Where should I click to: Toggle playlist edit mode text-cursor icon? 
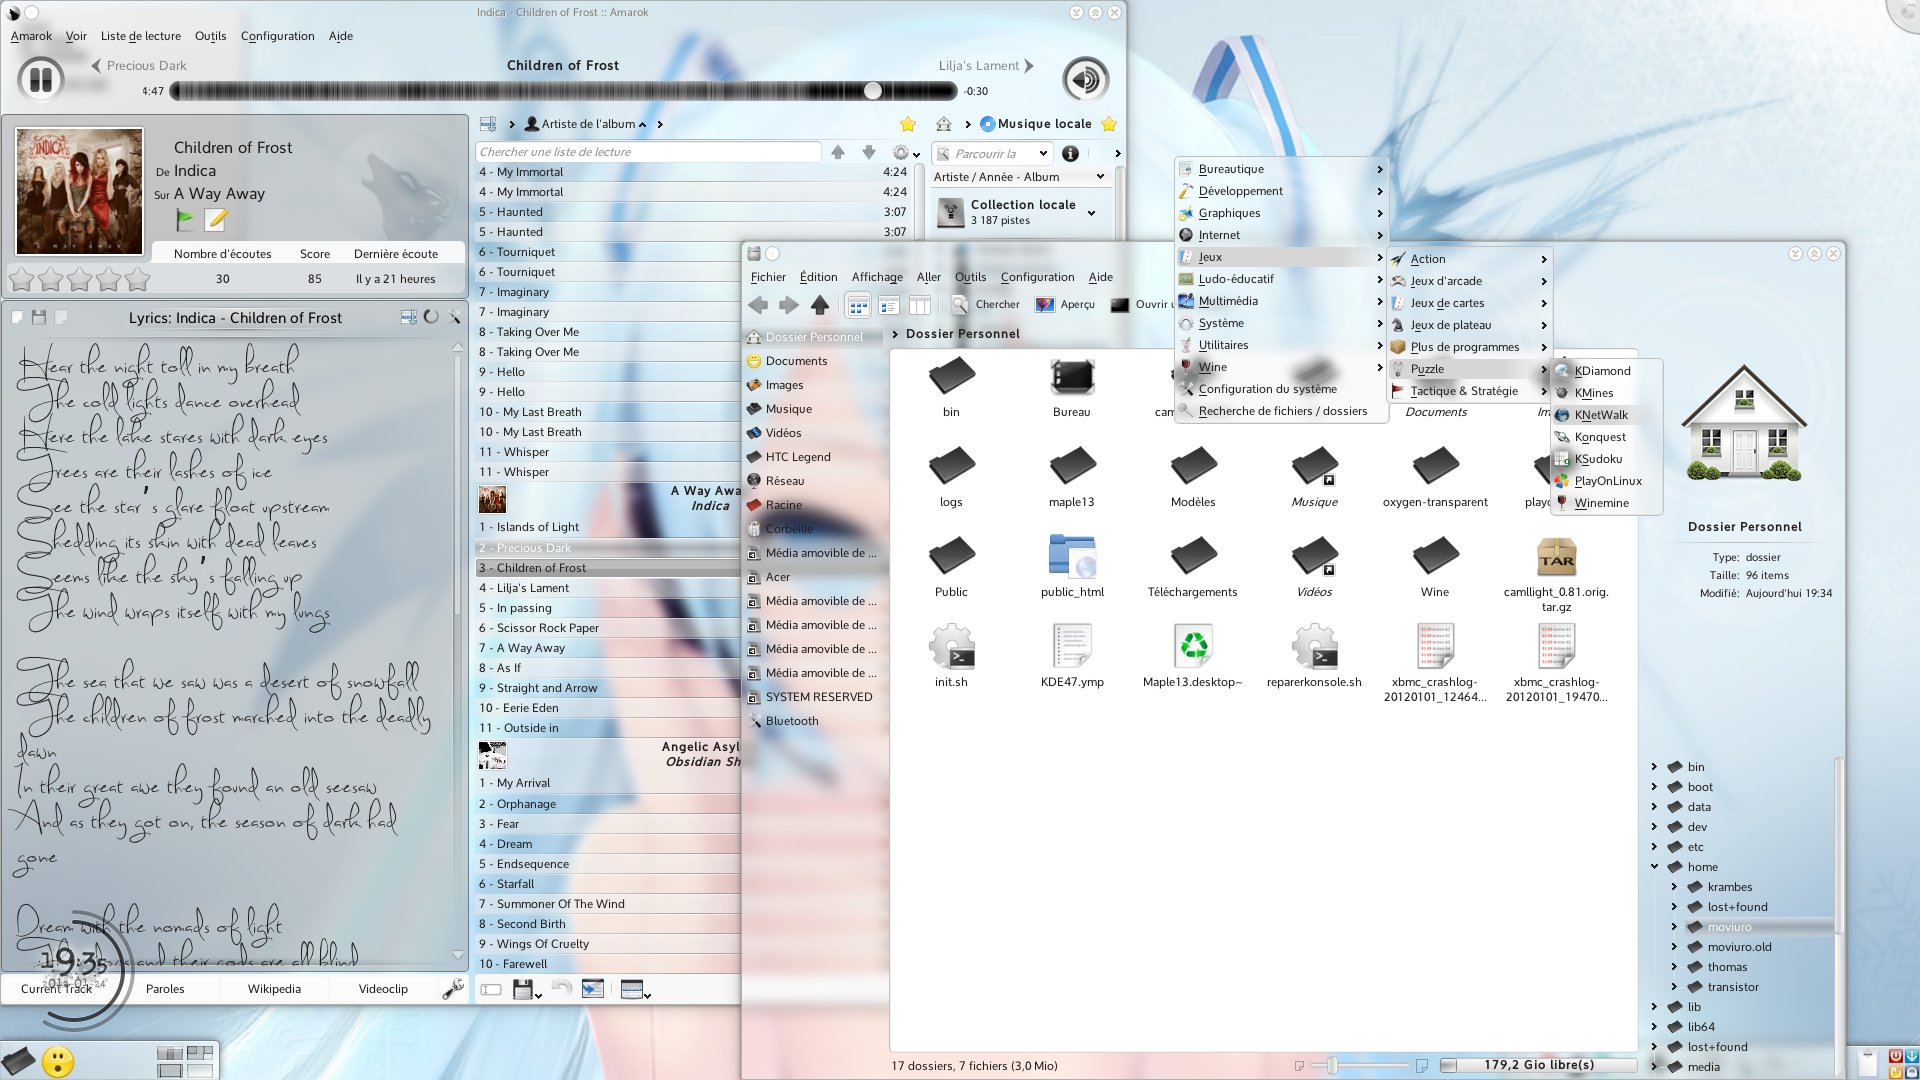tap(491, 989)
